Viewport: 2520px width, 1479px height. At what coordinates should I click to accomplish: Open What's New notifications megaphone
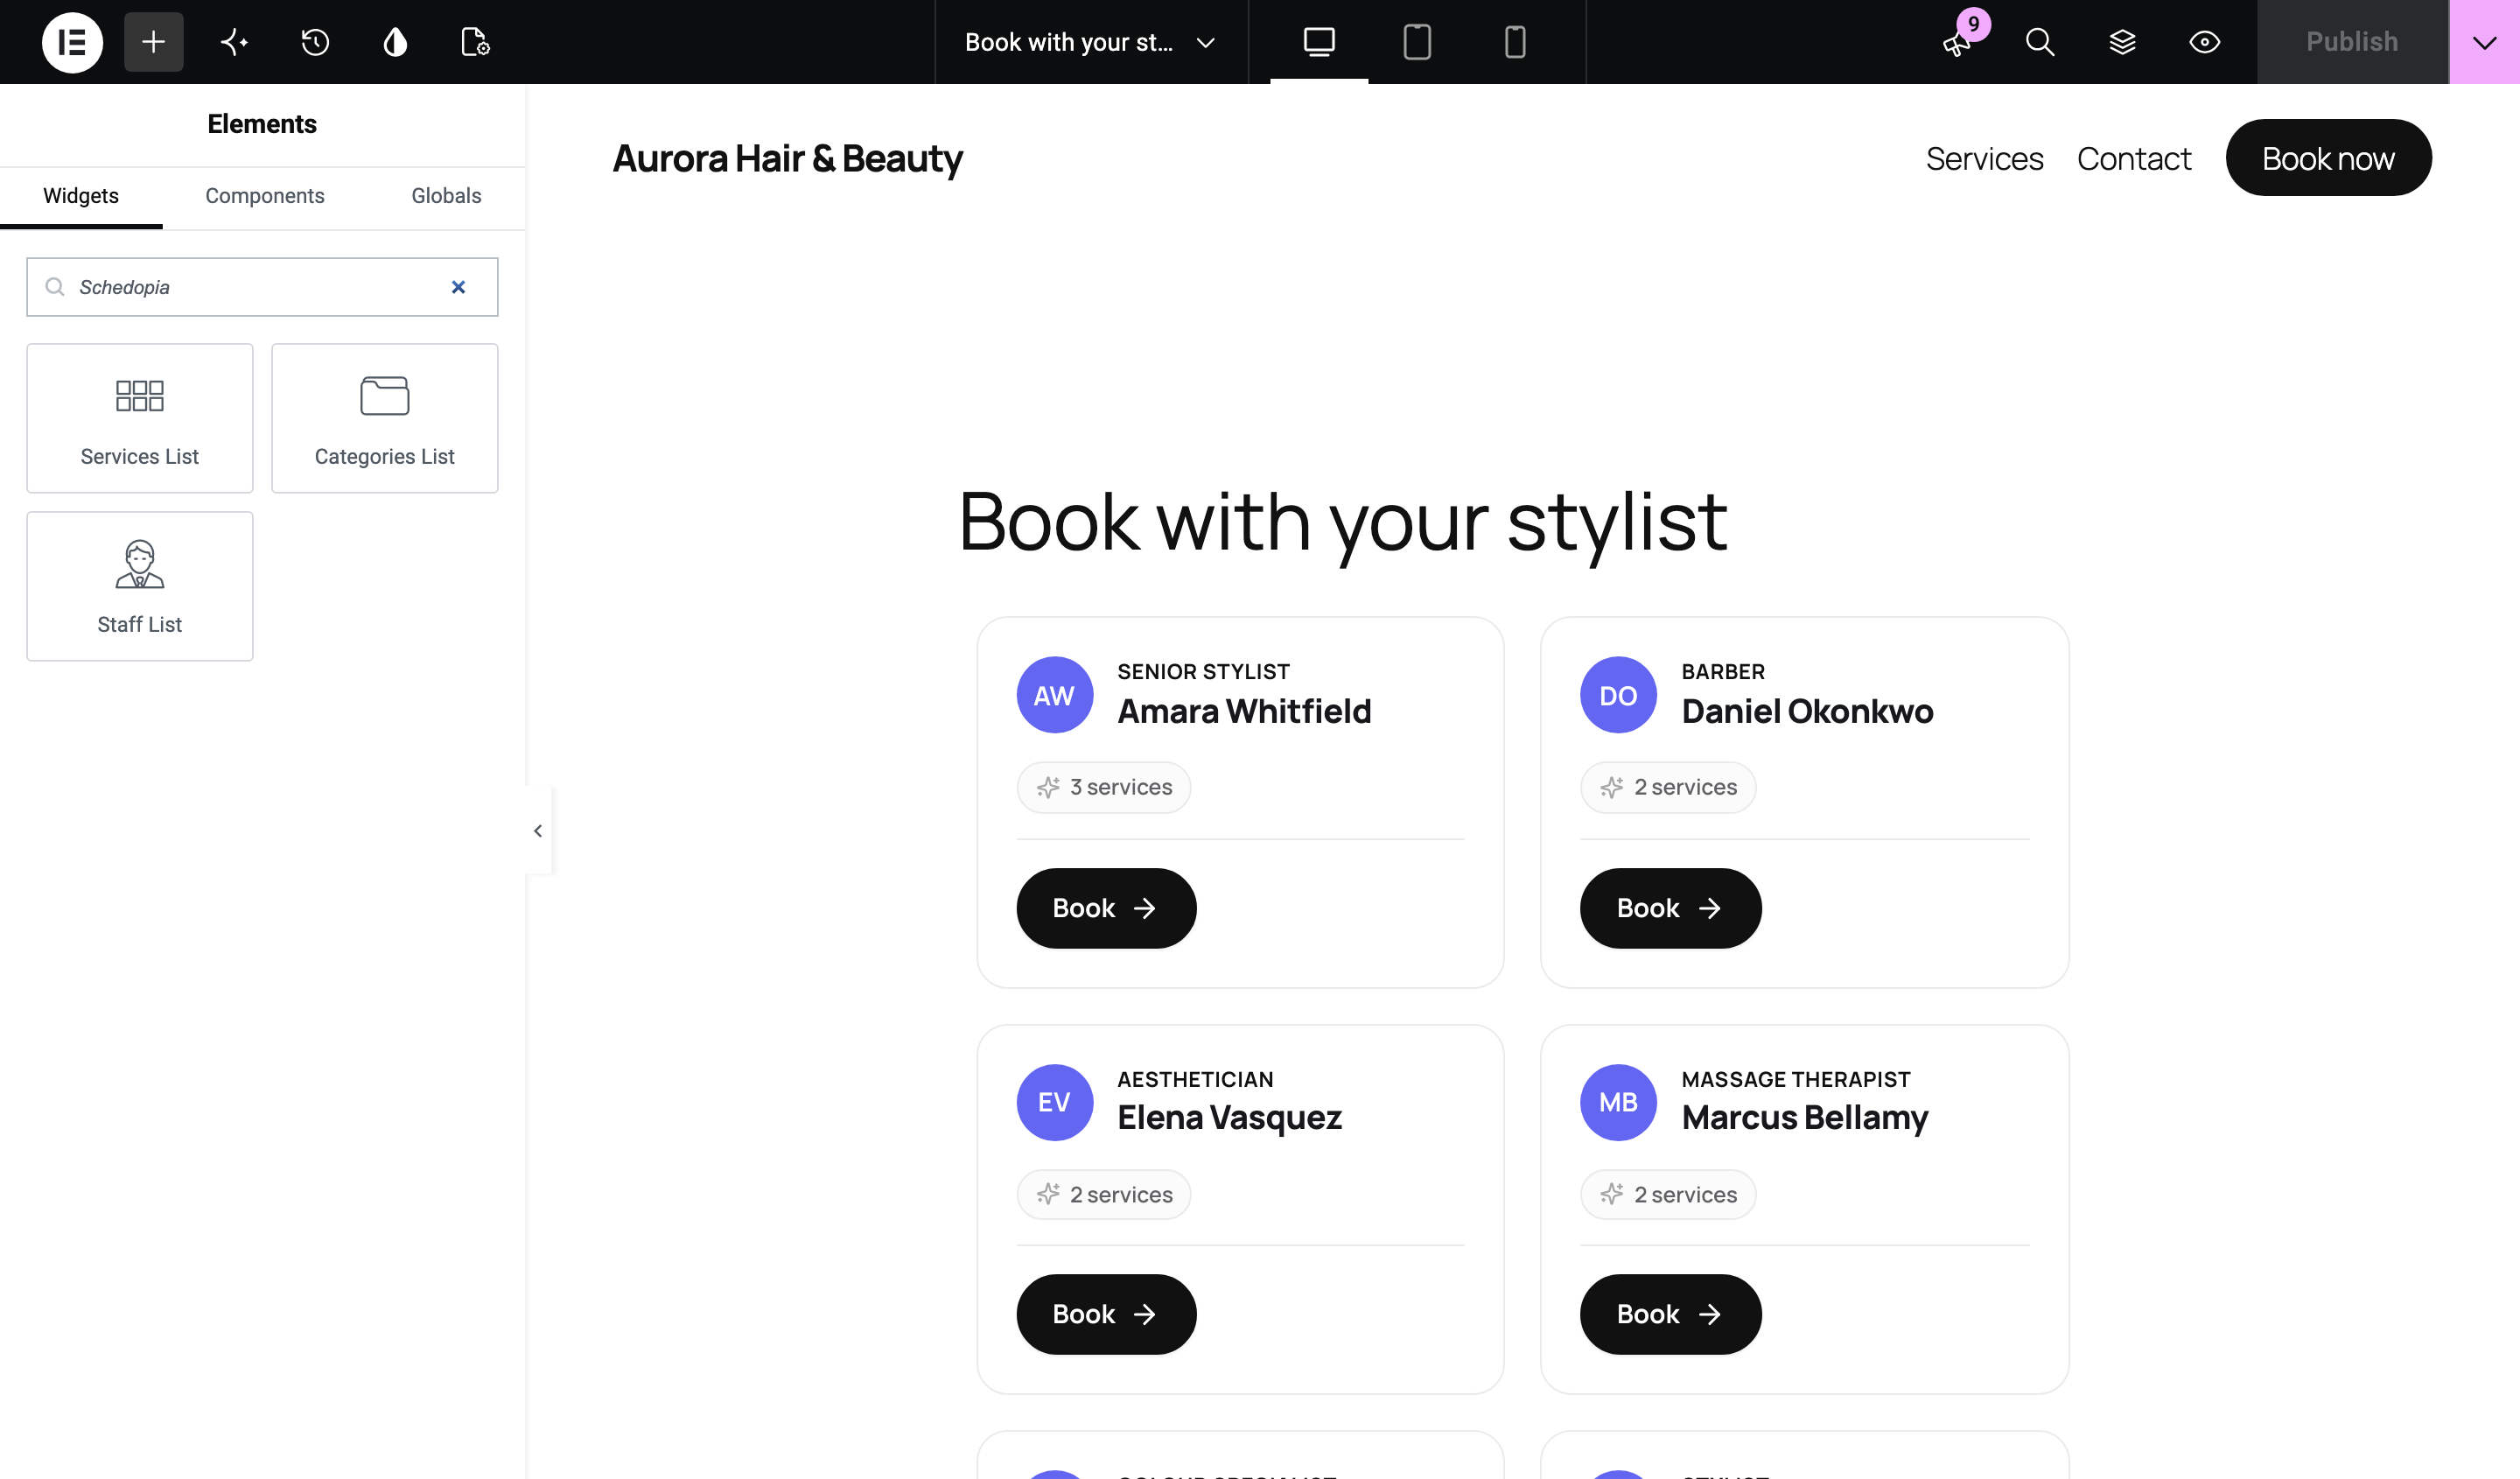click(1958, 42)
